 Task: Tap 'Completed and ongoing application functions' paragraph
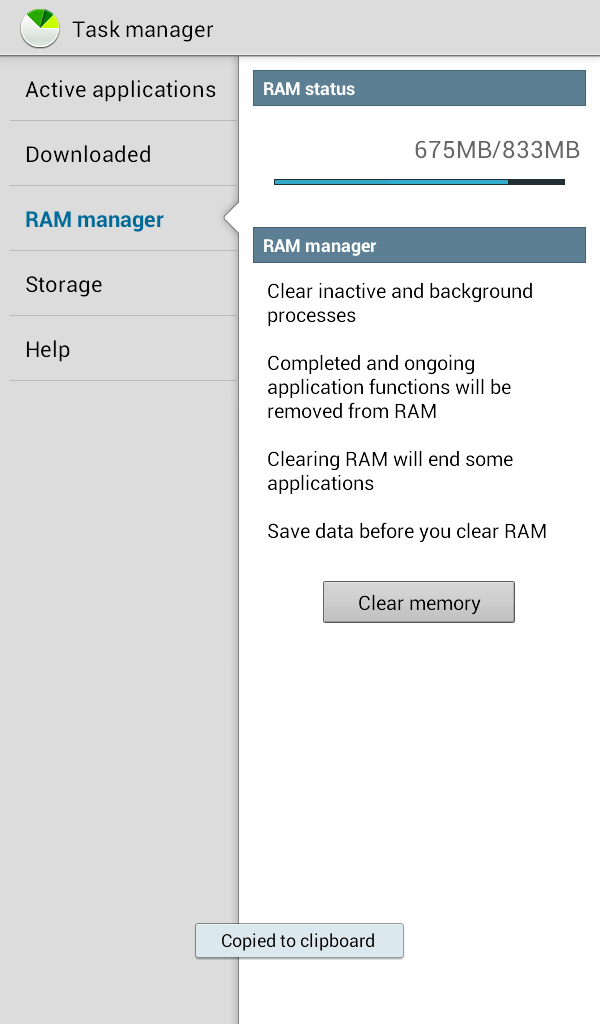coord(389,387)
